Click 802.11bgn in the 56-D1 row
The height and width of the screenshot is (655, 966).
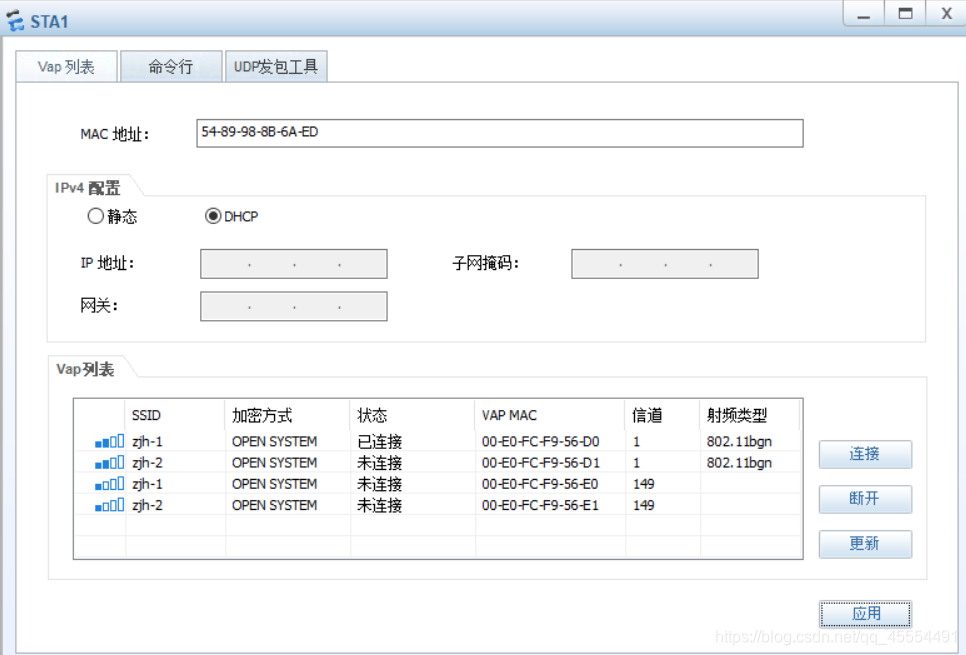pos(739,462)
